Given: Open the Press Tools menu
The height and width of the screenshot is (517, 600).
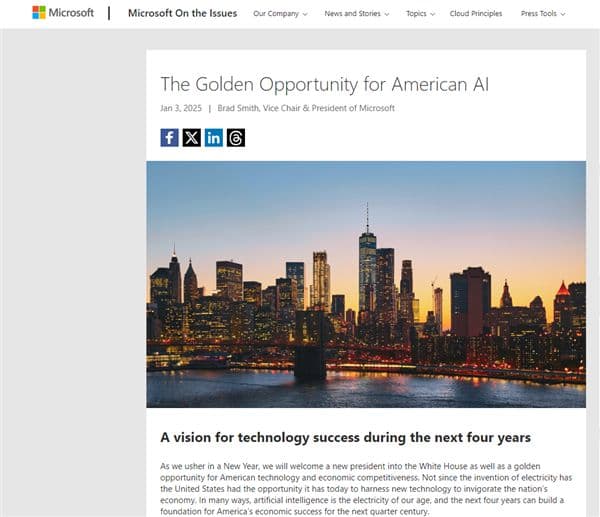Looking at the screenshot, I should point(542,14).
